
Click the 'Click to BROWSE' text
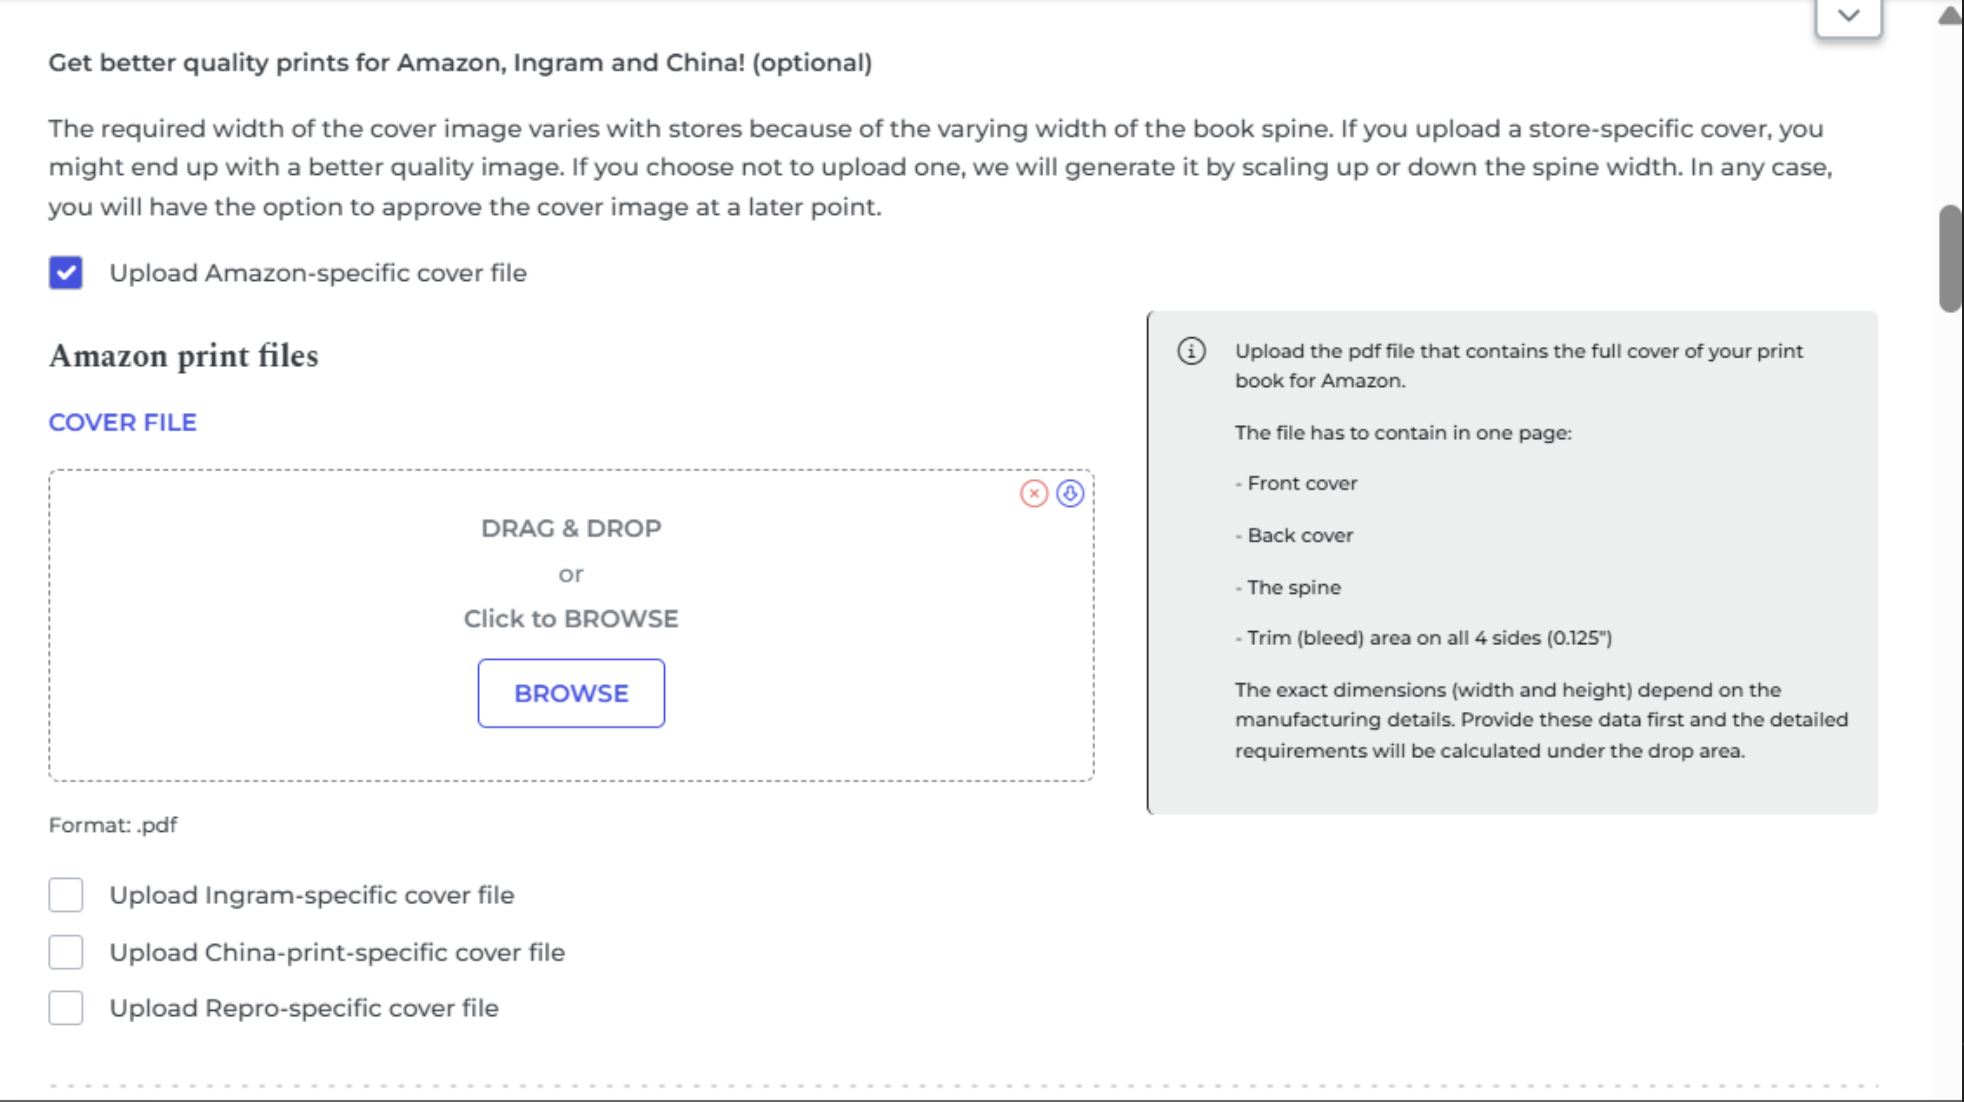(571, 619)
